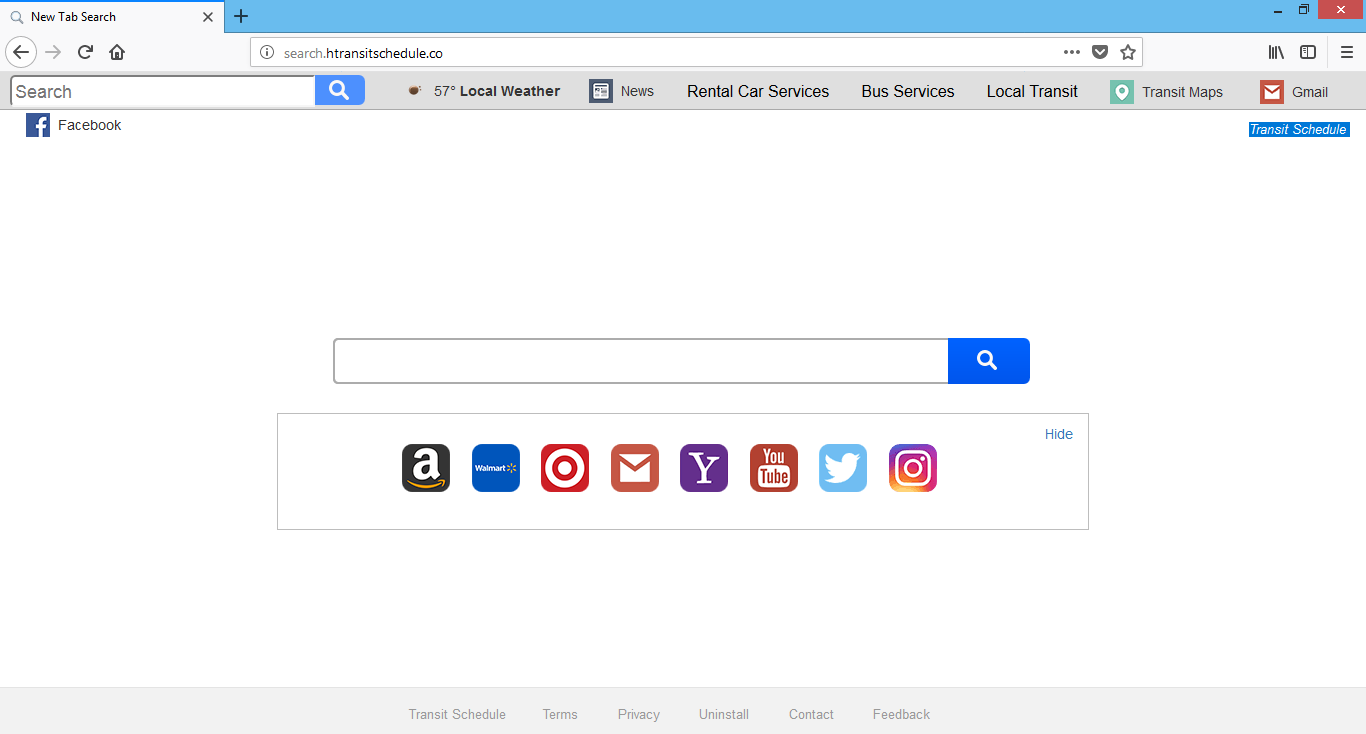Open the Firefox hamburger menu

point(1345,51)
